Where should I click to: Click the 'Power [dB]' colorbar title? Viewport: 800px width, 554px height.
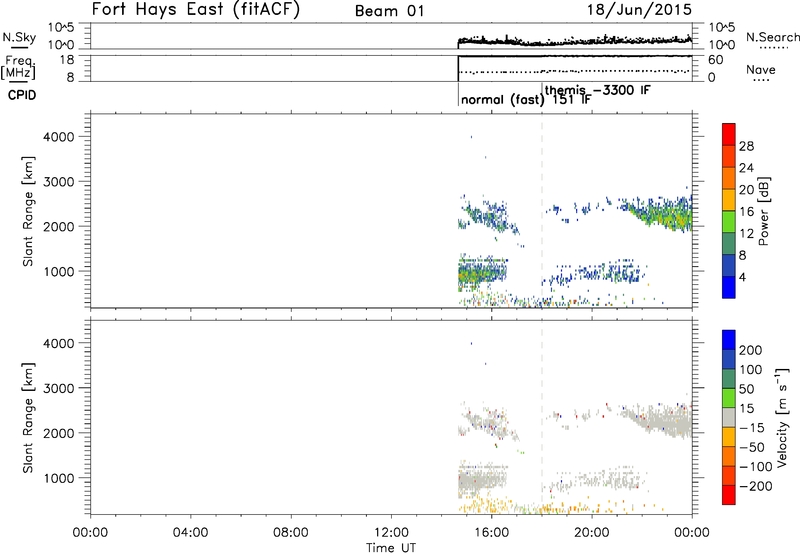(764, 211)
